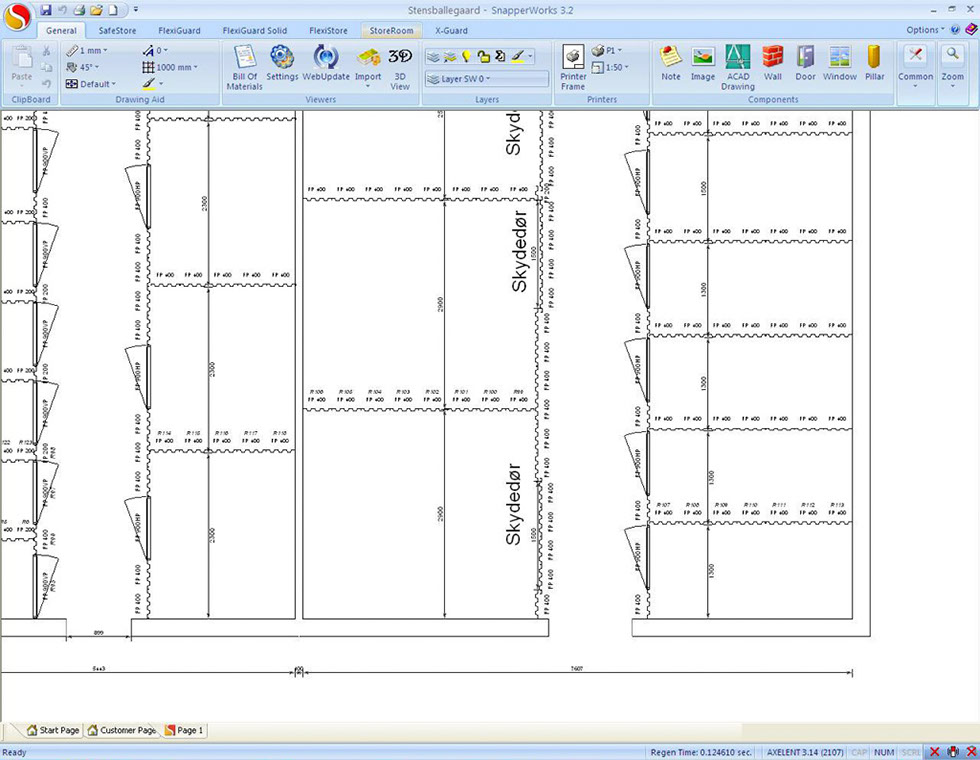Viewport: 980px width, 760px height.
Task: Toggle the layer light bulb visibility
Action: (466, 57)
